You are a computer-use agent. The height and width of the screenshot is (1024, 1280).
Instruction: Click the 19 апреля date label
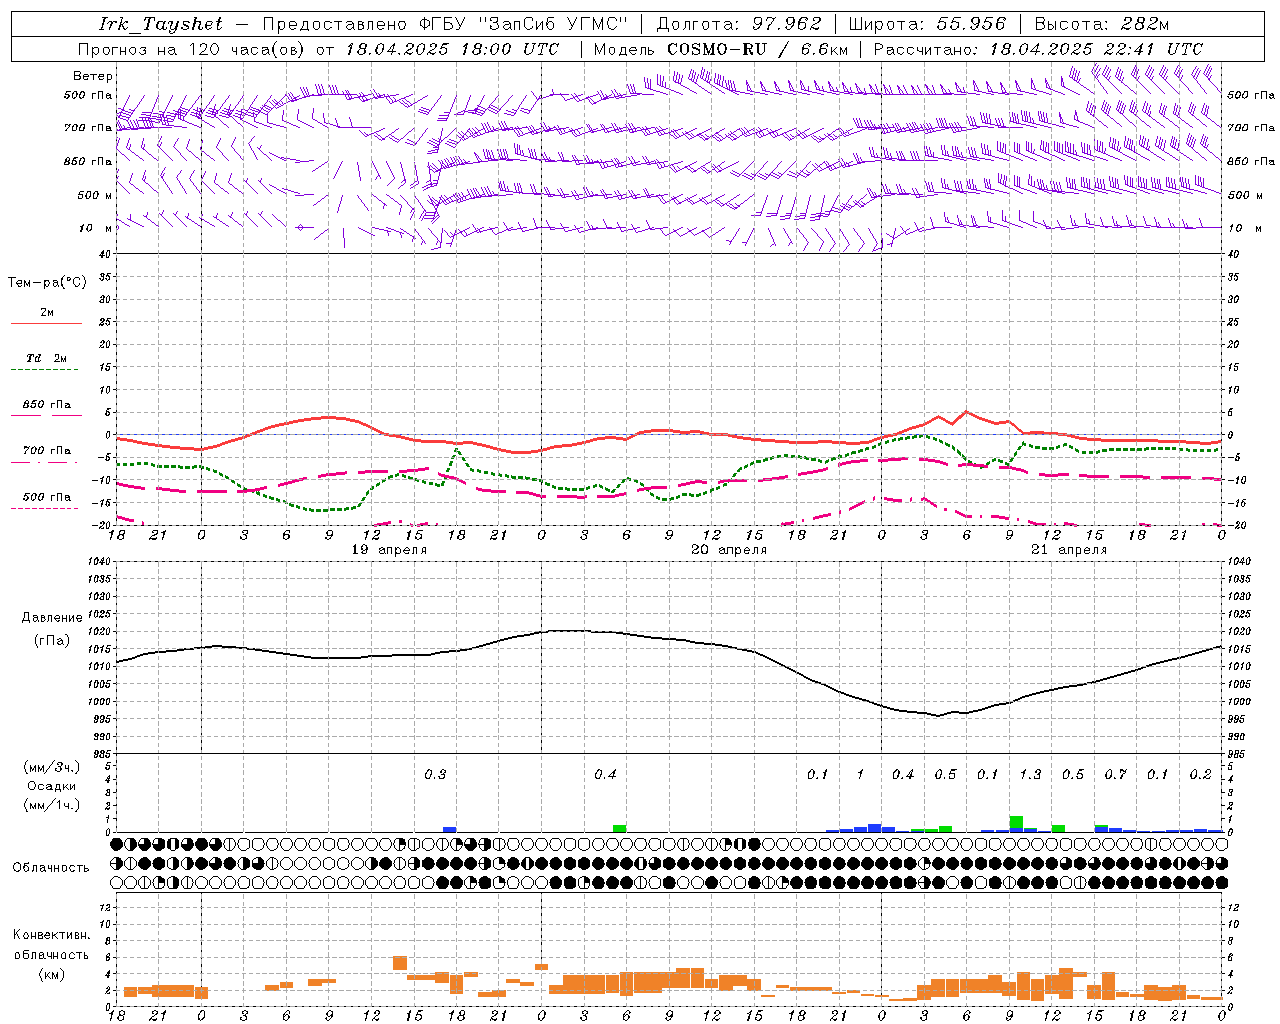[x=389, y=550]
